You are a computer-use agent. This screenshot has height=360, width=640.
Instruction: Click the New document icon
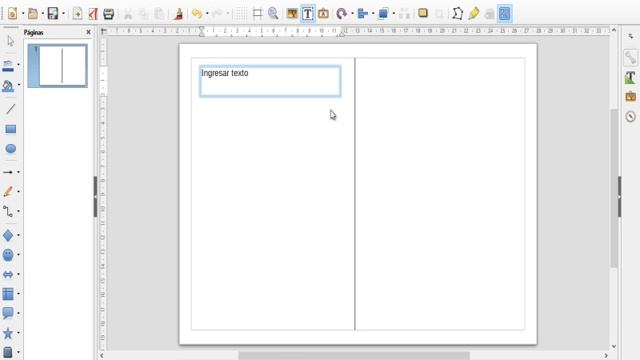tap(12, 13)
